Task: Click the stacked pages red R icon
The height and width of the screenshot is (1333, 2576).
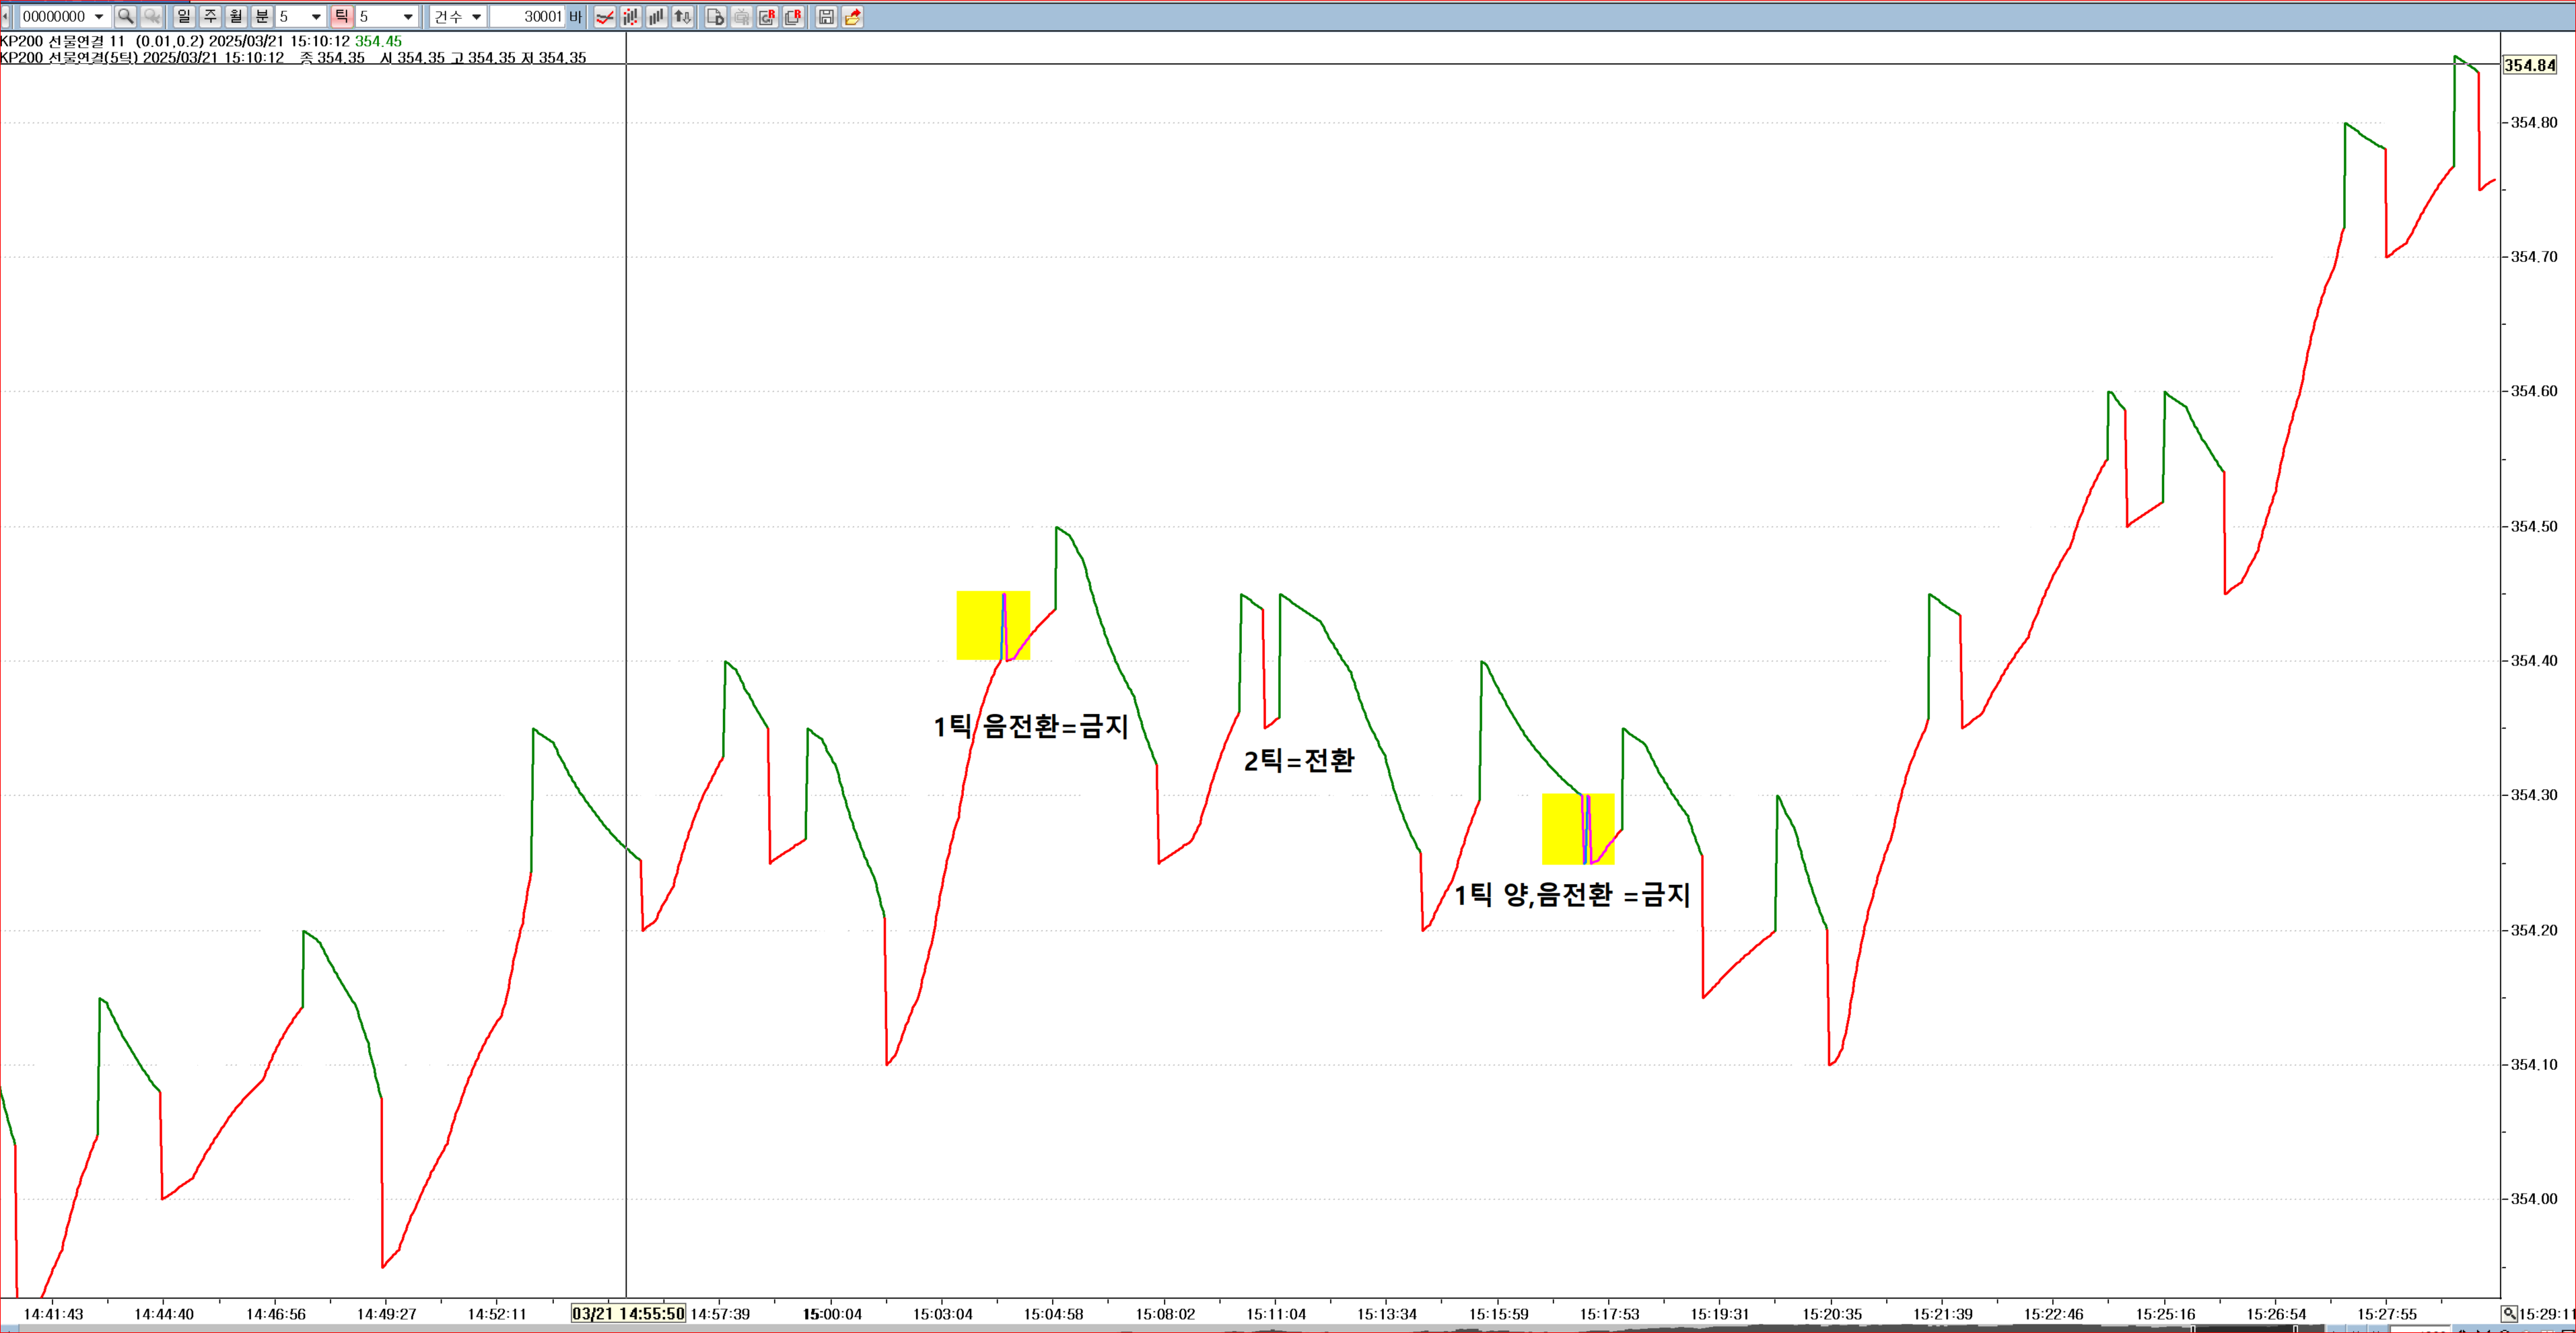Action: click(x=794, y=16)
